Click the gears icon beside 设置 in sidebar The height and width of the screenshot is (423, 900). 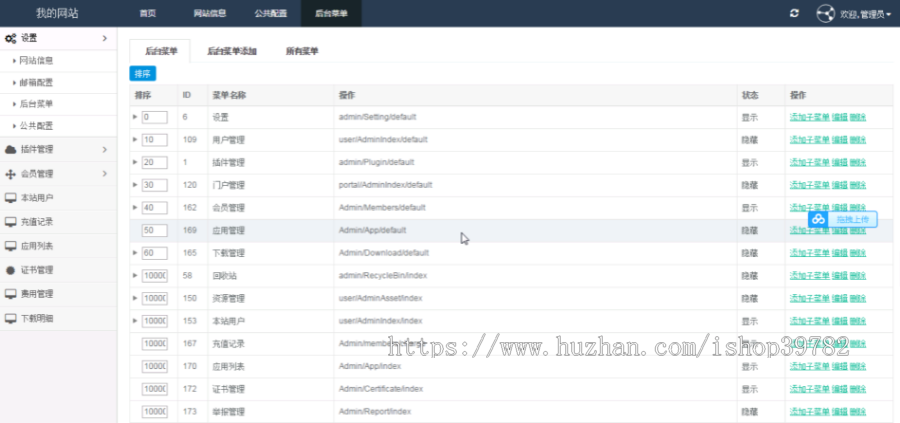point(10,38)
